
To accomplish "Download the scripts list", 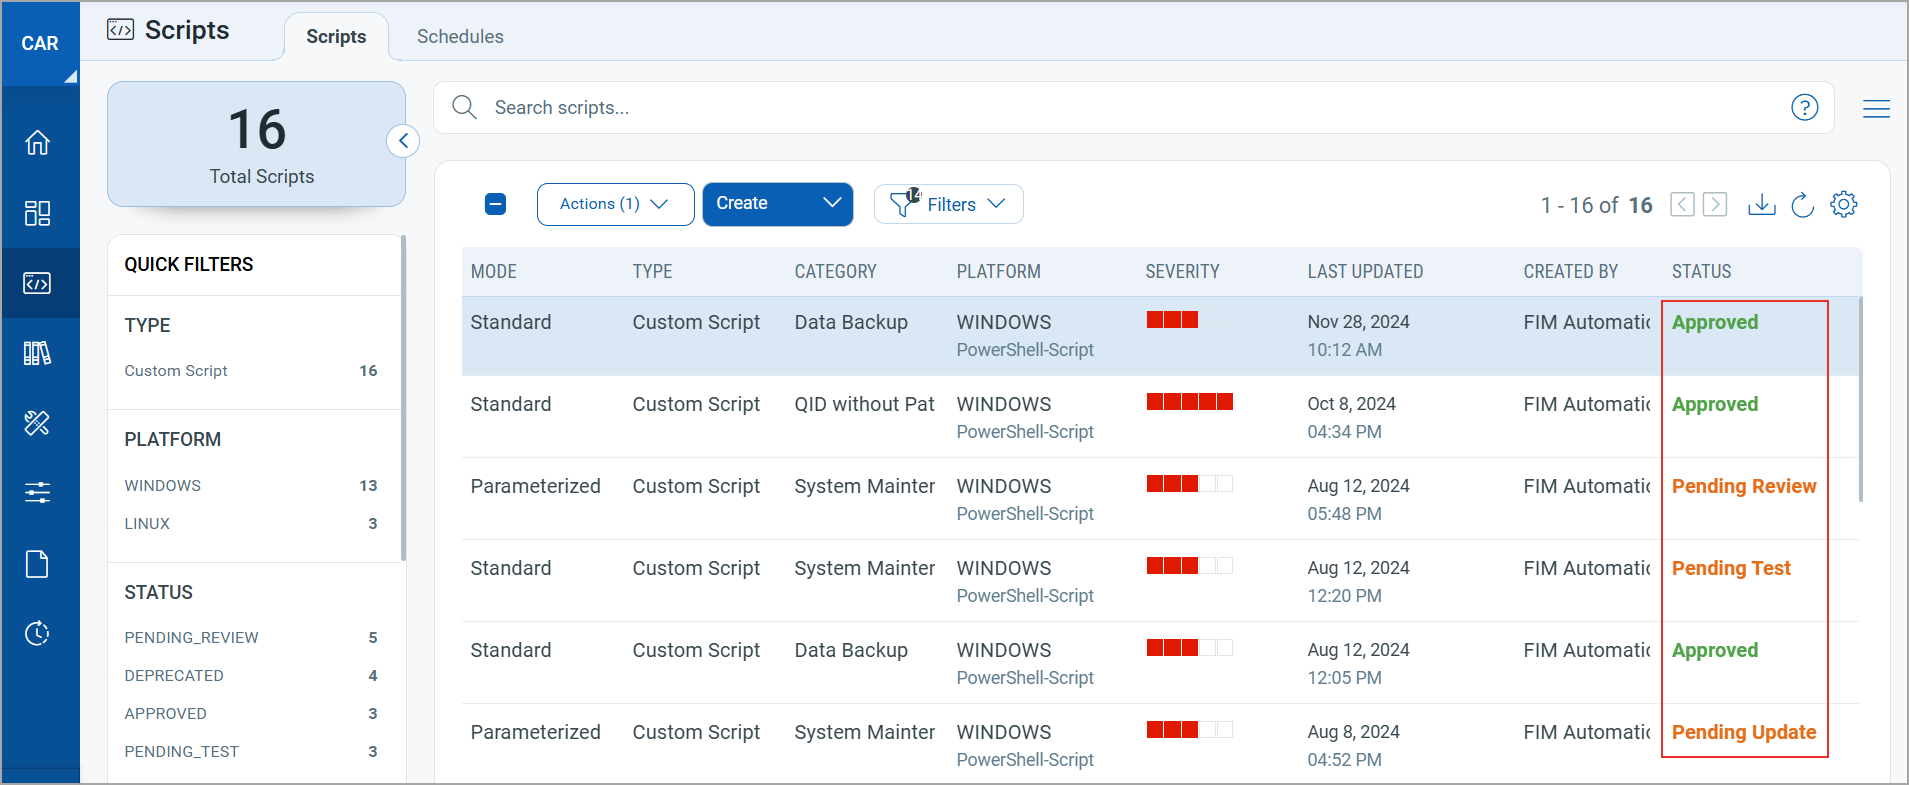I will click(x=1761, y=204).
